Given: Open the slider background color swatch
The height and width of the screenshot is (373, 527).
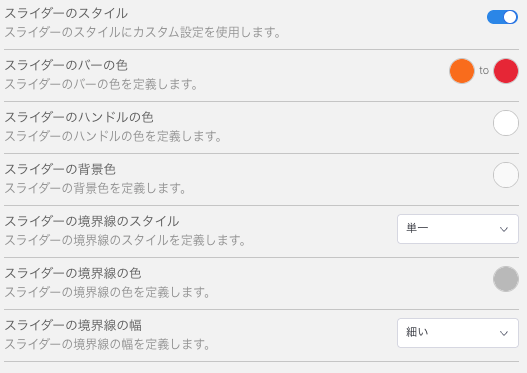Looking at the screenshot, I should [x=506, y=175].
